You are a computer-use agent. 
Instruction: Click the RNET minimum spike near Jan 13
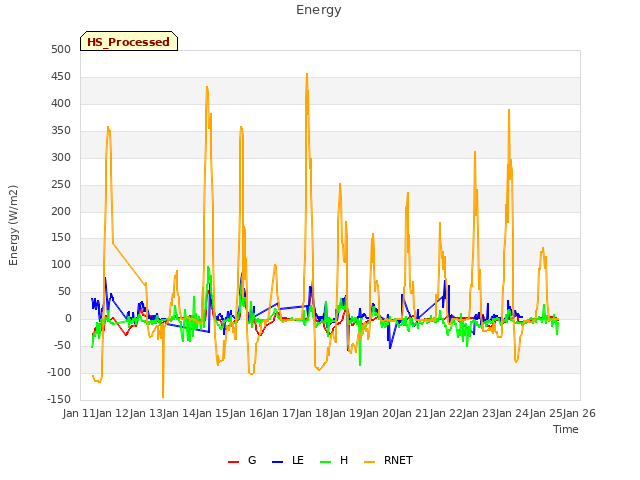point(163,396)
